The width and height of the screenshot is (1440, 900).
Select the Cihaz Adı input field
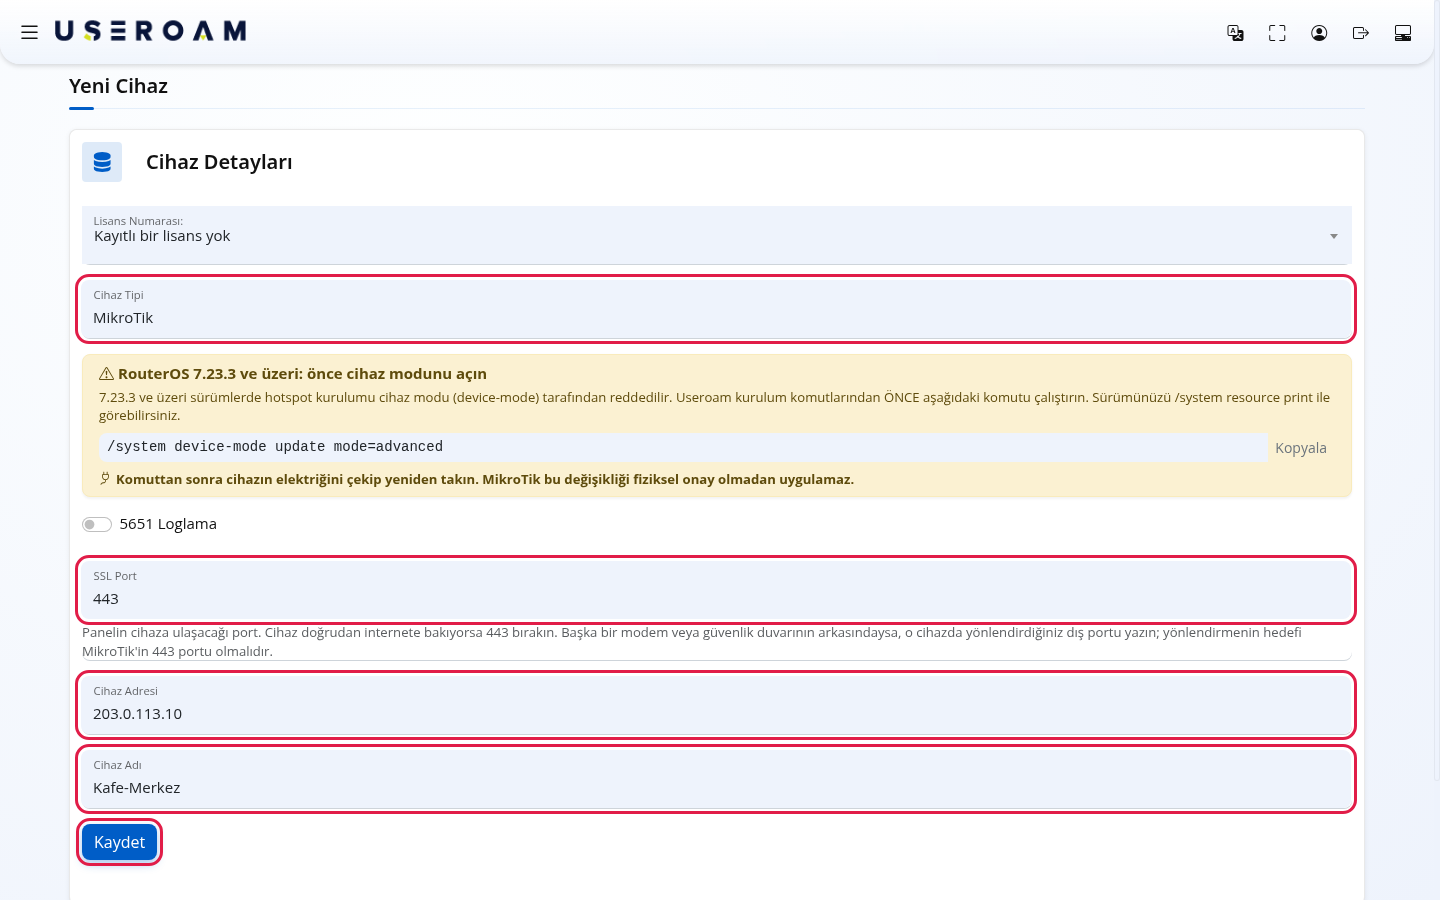716,779
